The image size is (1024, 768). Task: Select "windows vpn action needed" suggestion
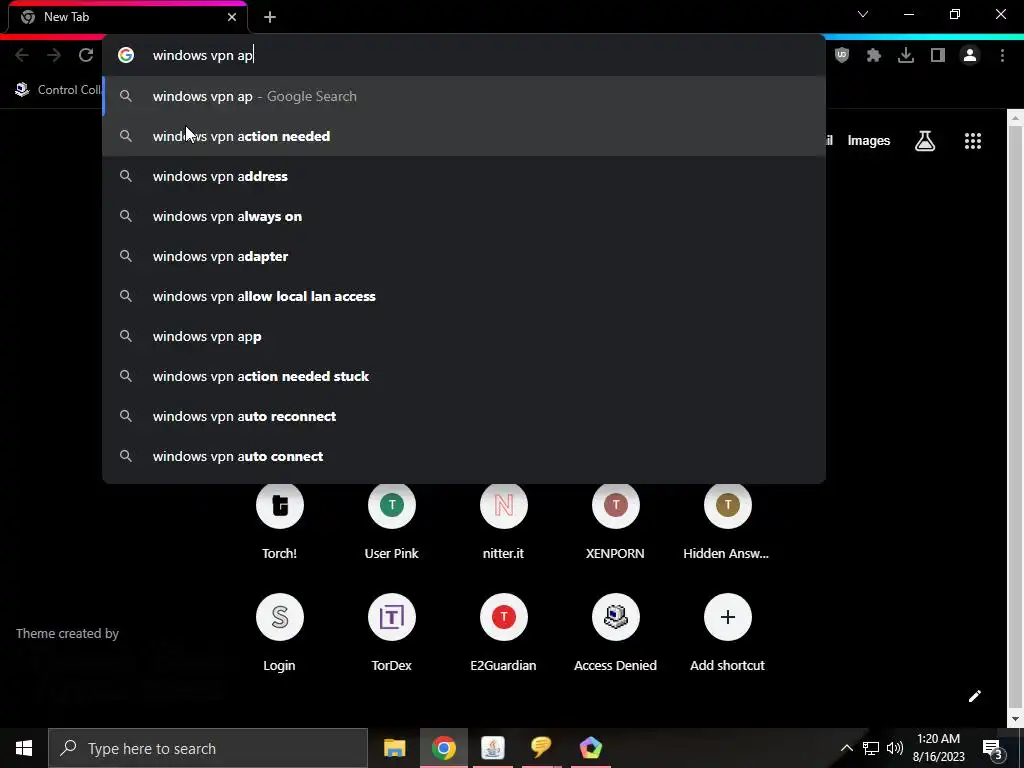click(464, 136)
